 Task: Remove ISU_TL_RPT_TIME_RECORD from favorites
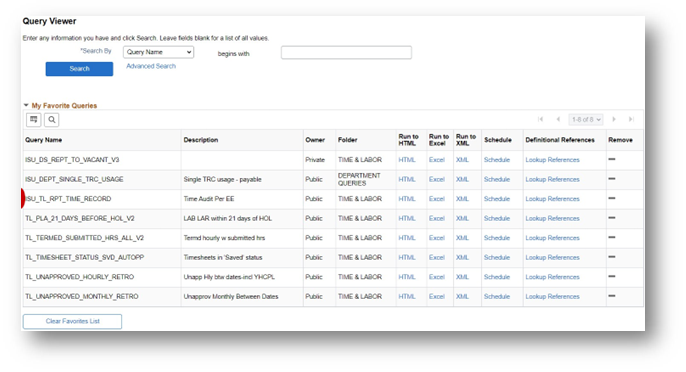(x=612, y=198)
